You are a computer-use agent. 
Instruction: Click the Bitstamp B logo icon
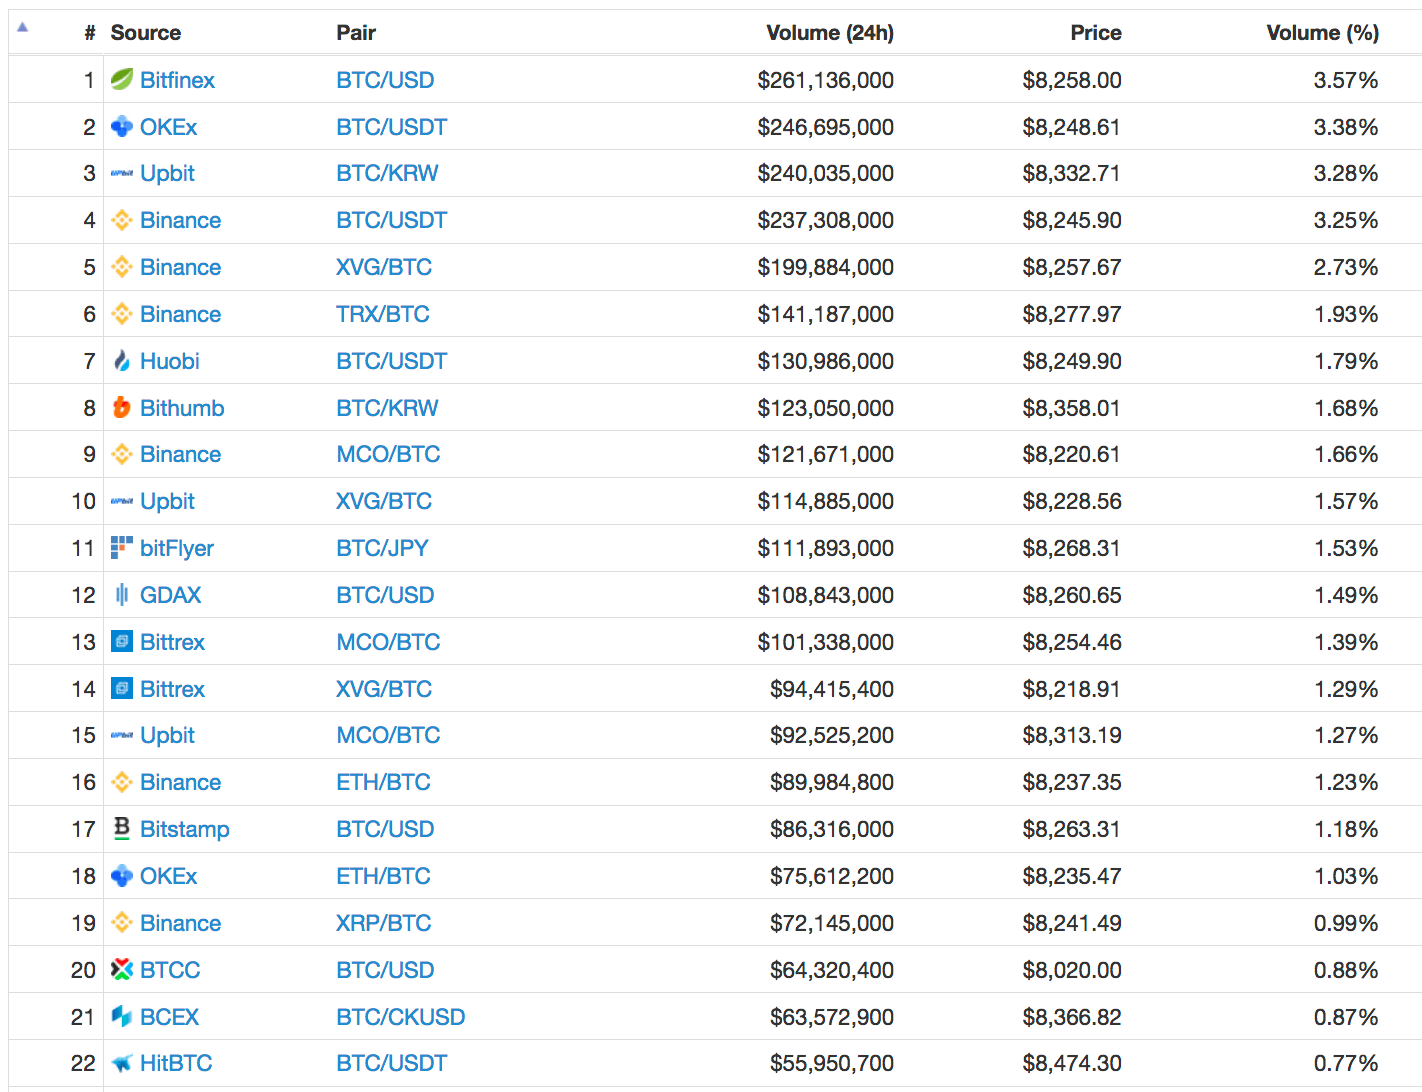[x=122, y=828]
